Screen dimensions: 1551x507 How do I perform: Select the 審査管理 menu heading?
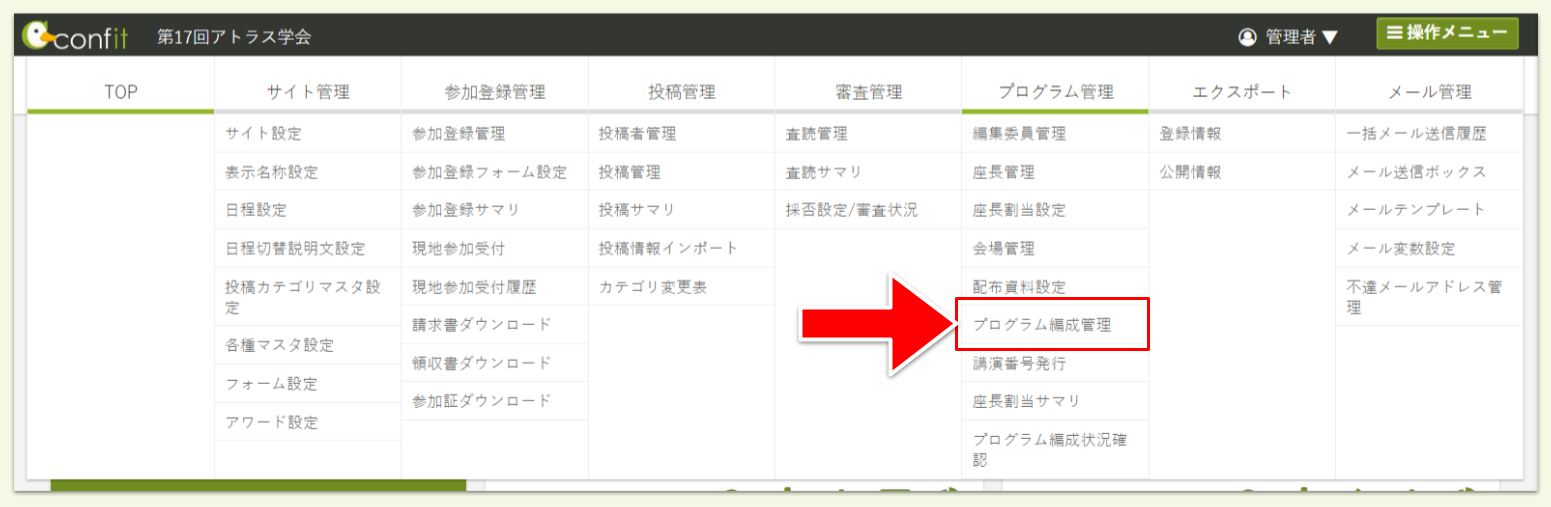868,92
